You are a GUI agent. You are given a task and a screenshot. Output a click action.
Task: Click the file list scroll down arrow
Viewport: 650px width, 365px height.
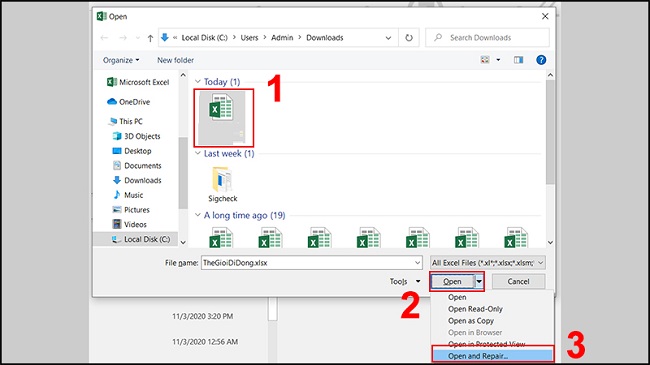[x=550, y=243]
